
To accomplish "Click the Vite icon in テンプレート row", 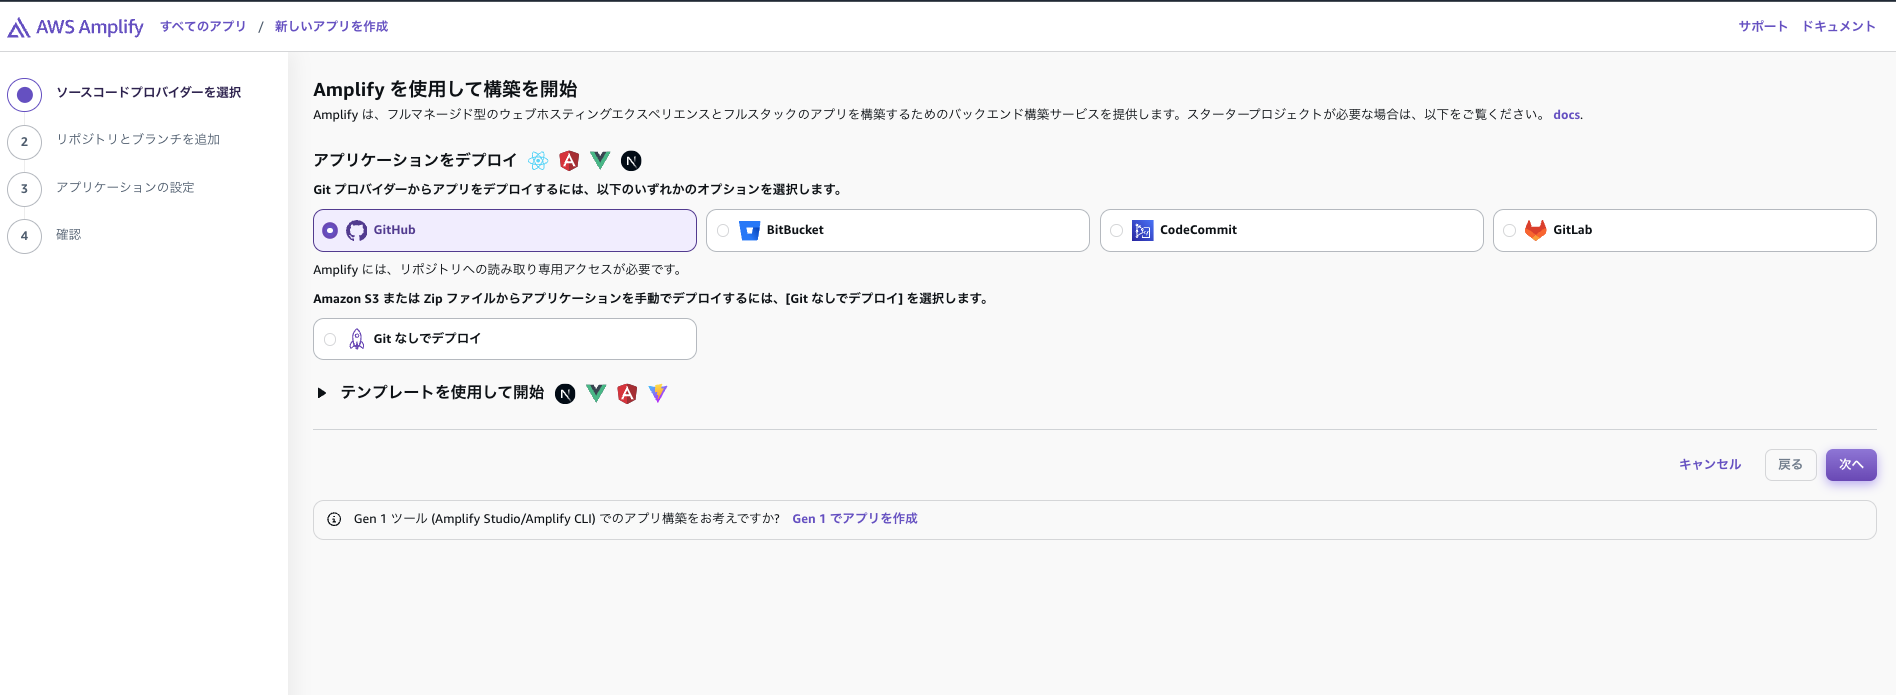I will pos(658,393).
